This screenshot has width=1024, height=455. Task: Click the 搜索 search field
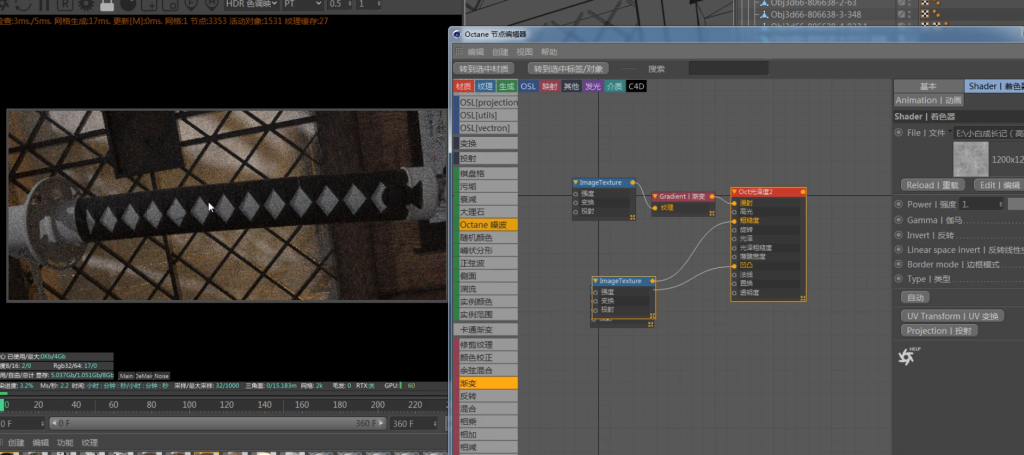pos(728,69)
